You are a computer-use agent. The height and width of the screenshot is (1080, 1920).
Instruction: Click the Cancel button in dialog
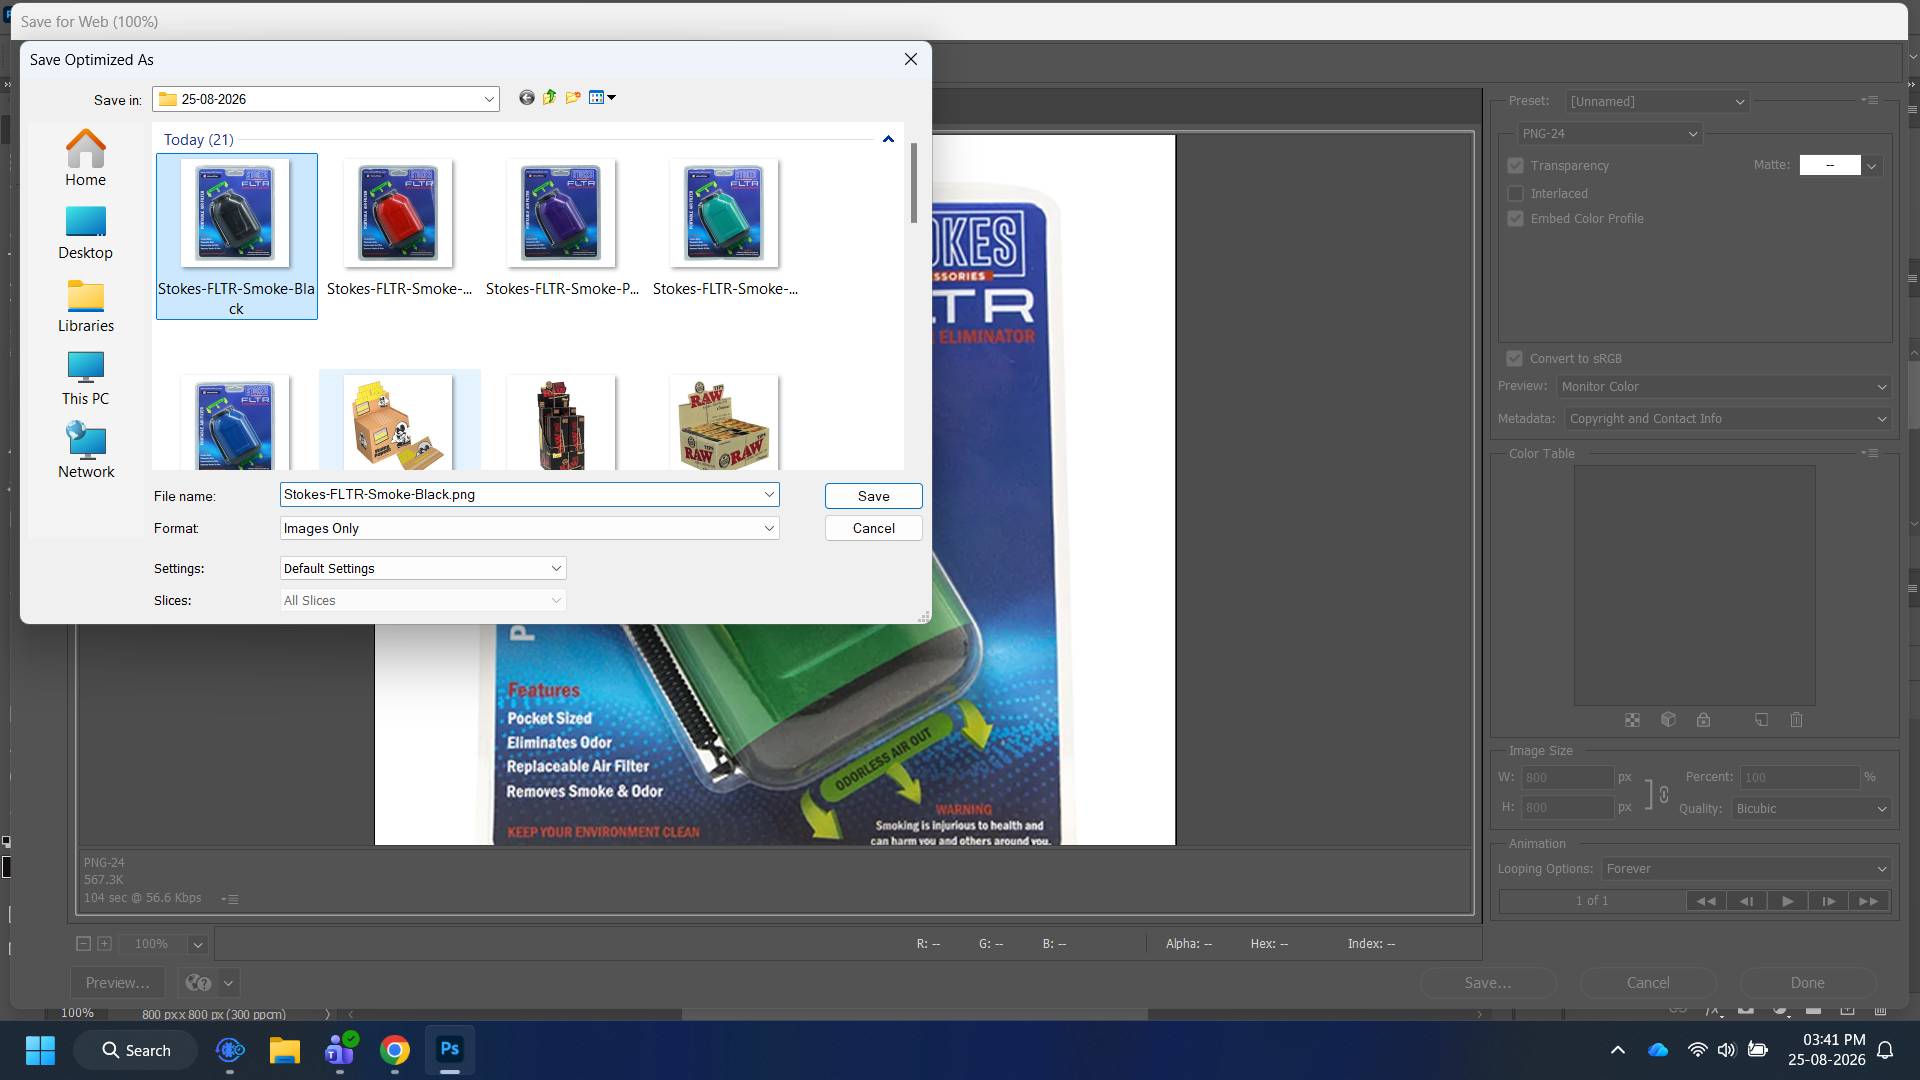pos(873,528)
